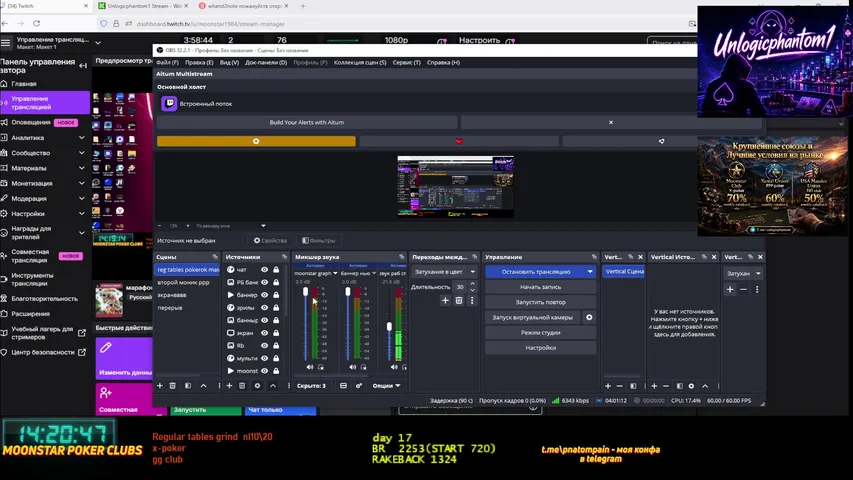
Task: Toggle visibility of the экран source
Action: tap(264, 333)
